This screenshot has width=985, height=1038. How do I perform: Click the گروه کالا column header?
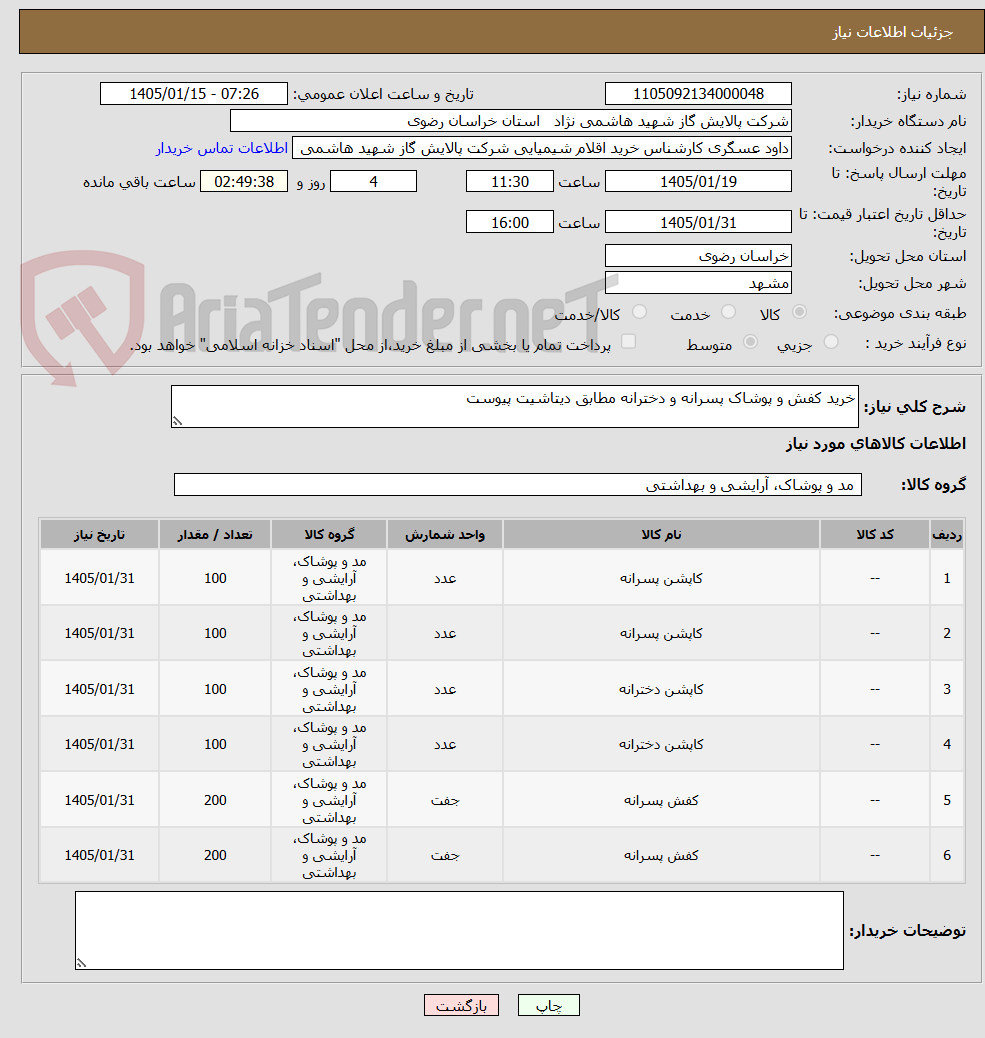click(x=329, y=535)
